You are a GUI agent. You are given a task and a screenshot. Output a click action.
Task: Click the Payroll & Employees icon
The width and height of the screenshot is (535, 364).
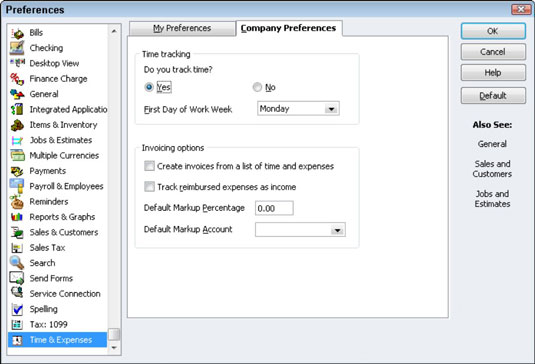pyautogui.click(x=17, y=186)
